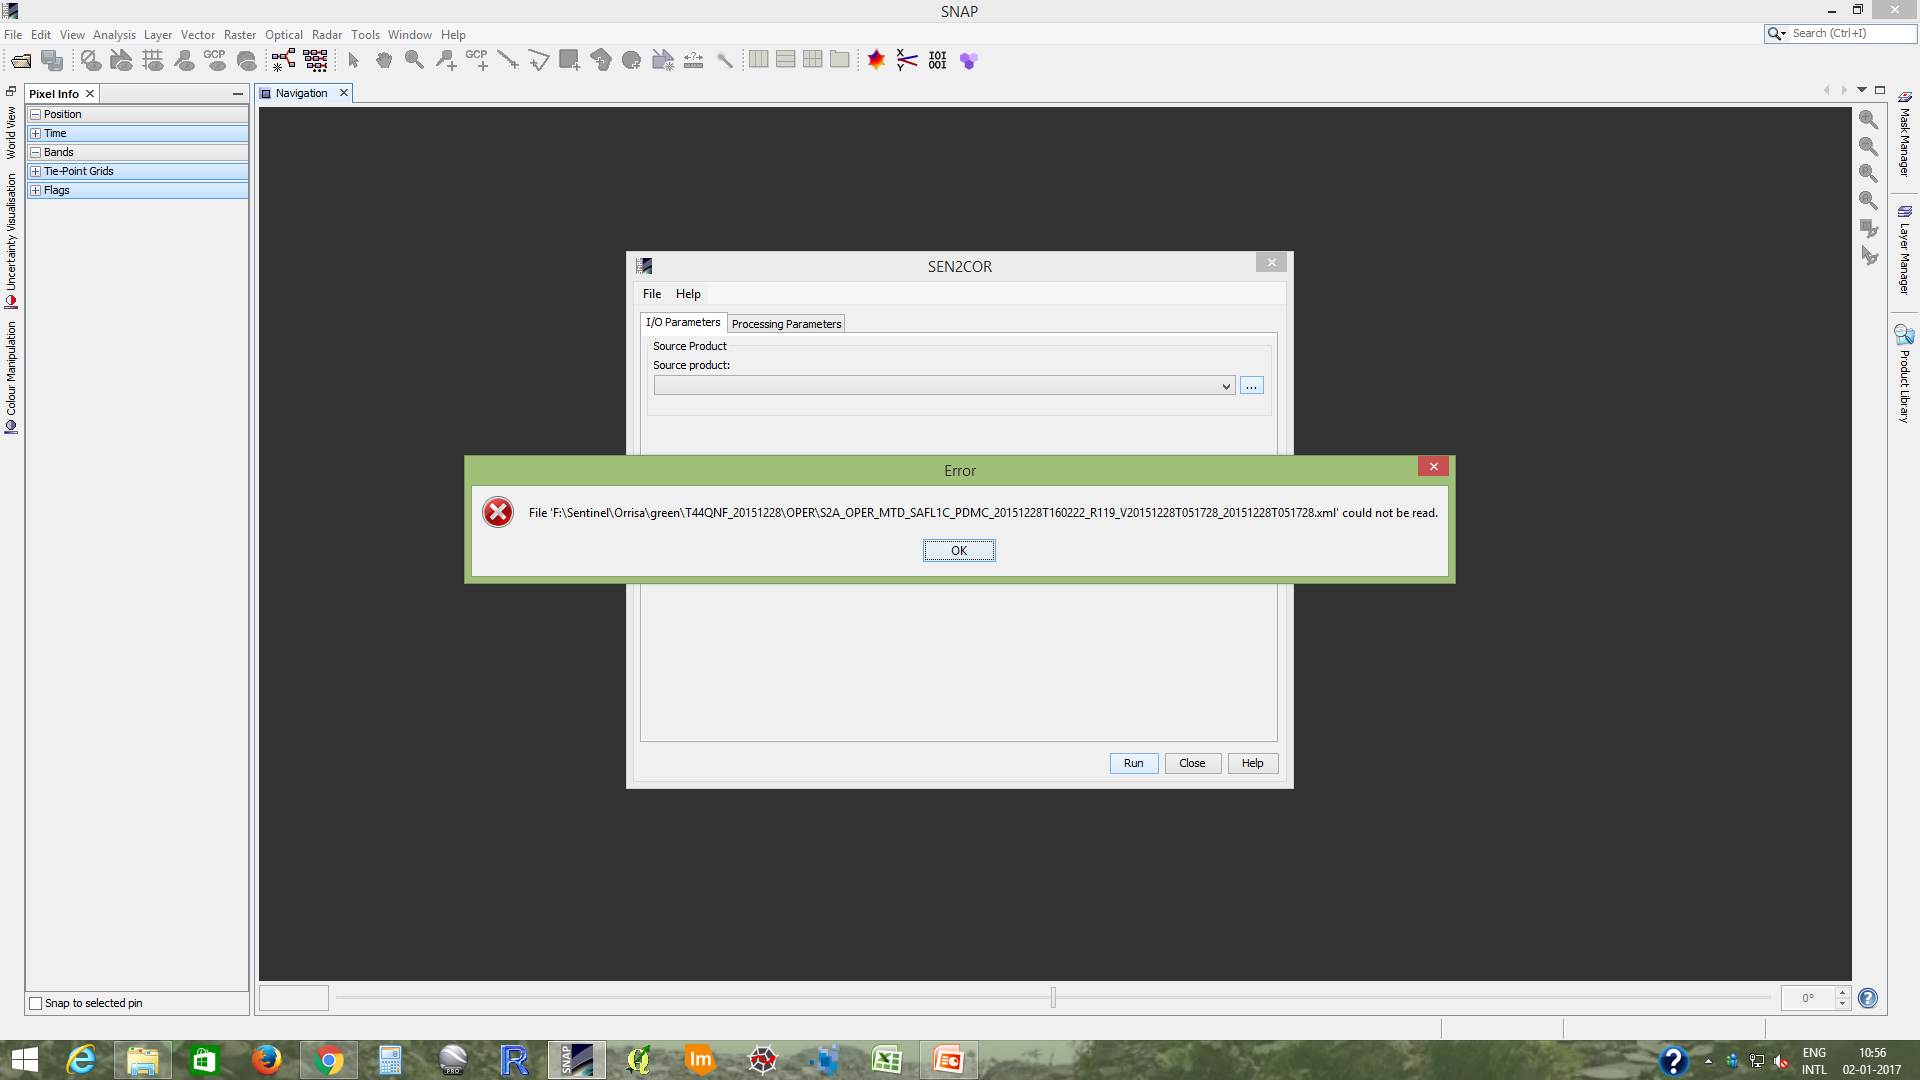Click the Open Product folder icon
Image resolution: width=1920 pixels, height=1080 pixels.
[x=21, y=61]
